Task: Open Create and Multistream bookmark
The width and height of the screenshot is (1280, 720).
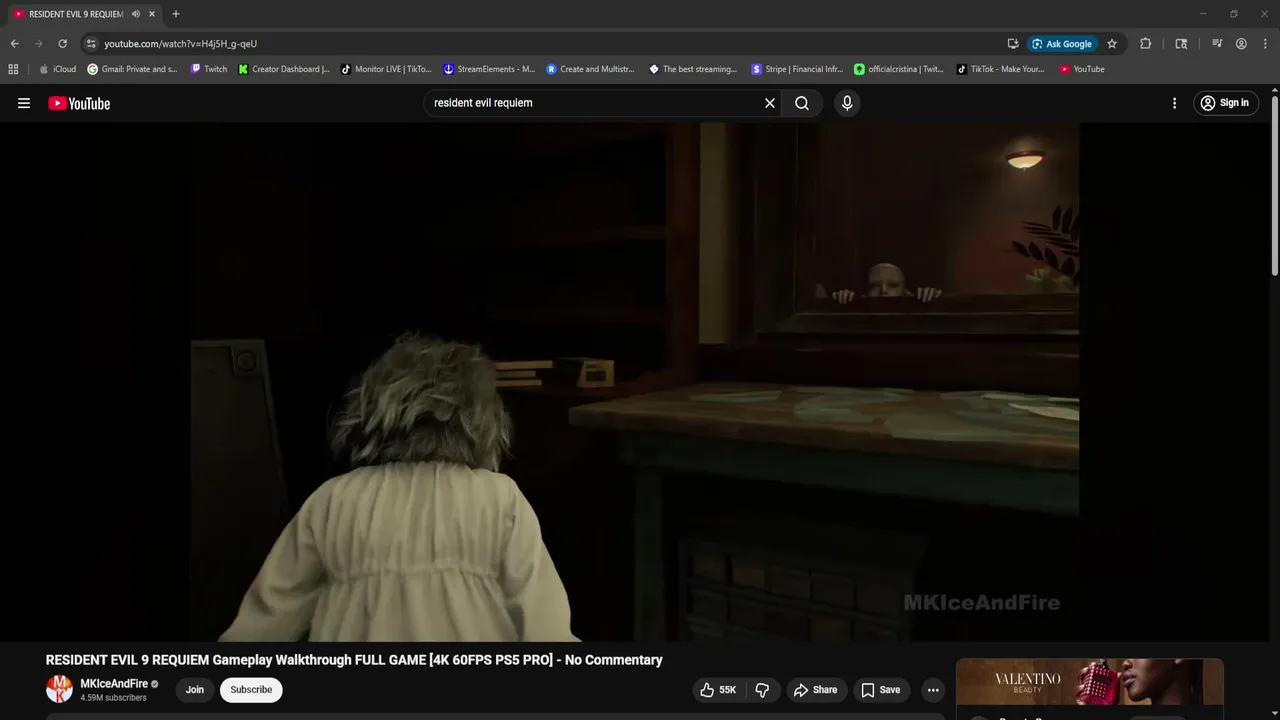Action: [x=590, y=69]
